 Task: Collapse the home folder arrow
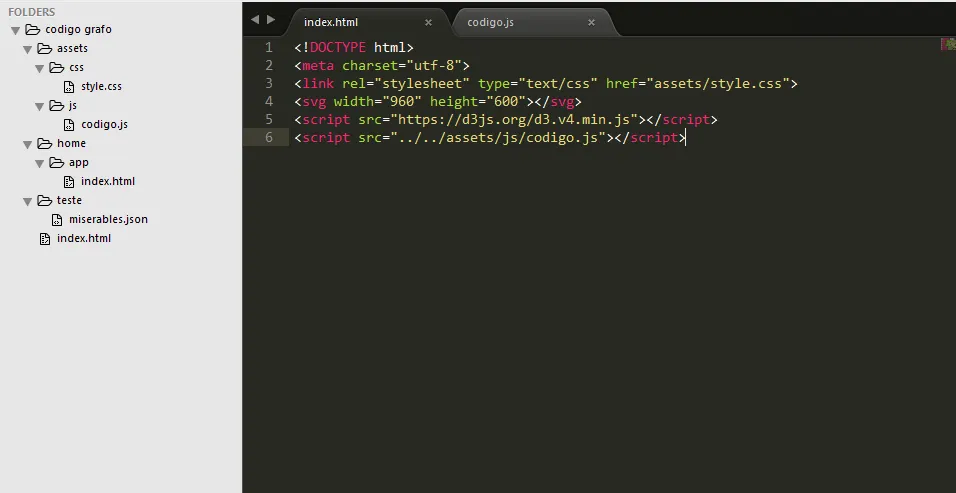pos(28,144)
